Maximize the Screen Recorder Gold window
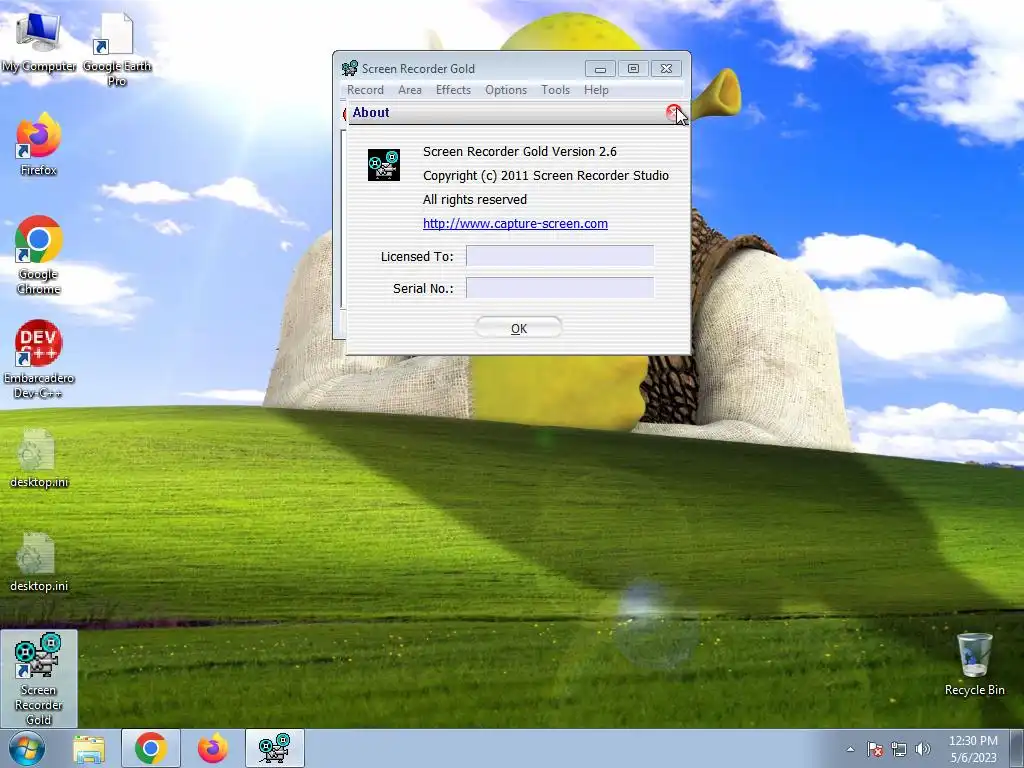 pyautogui.click(x=633, y=69)
